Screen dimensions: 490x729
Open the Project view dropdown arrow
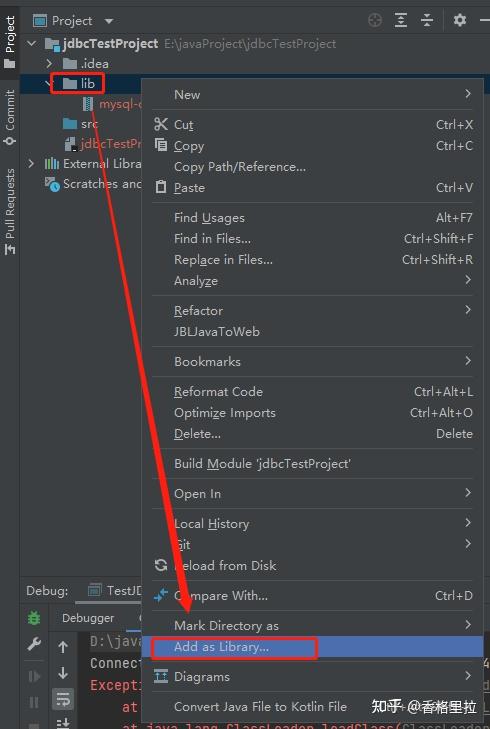[109, 21]
